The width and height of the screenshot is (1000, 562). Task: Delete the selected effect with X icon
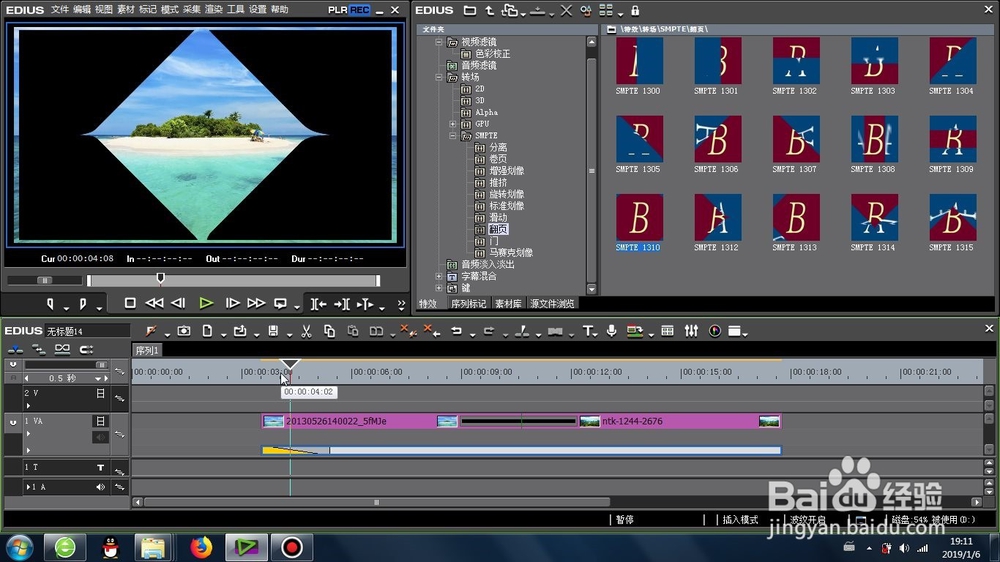click(566, 11)
